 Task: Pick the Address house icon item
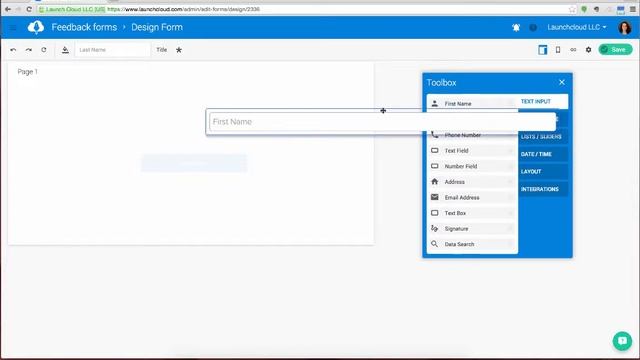(435, 182)
